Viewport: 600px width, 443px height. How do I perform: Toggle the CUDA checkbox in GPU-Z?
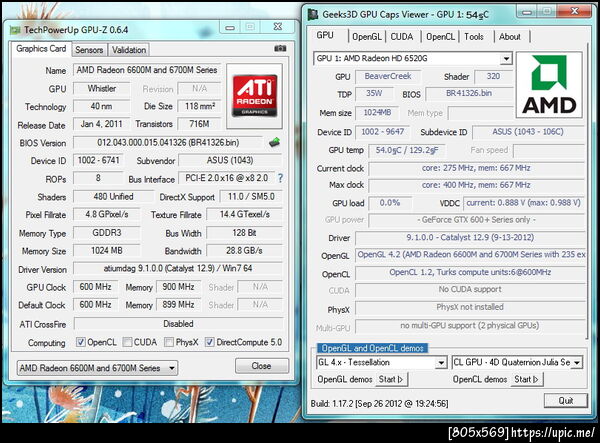click(127, 342)
